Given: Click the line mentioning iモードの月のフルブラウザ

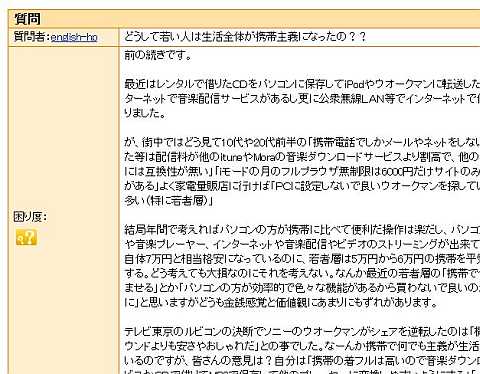Looking at the screenshot, I should [x=302, y=171].
